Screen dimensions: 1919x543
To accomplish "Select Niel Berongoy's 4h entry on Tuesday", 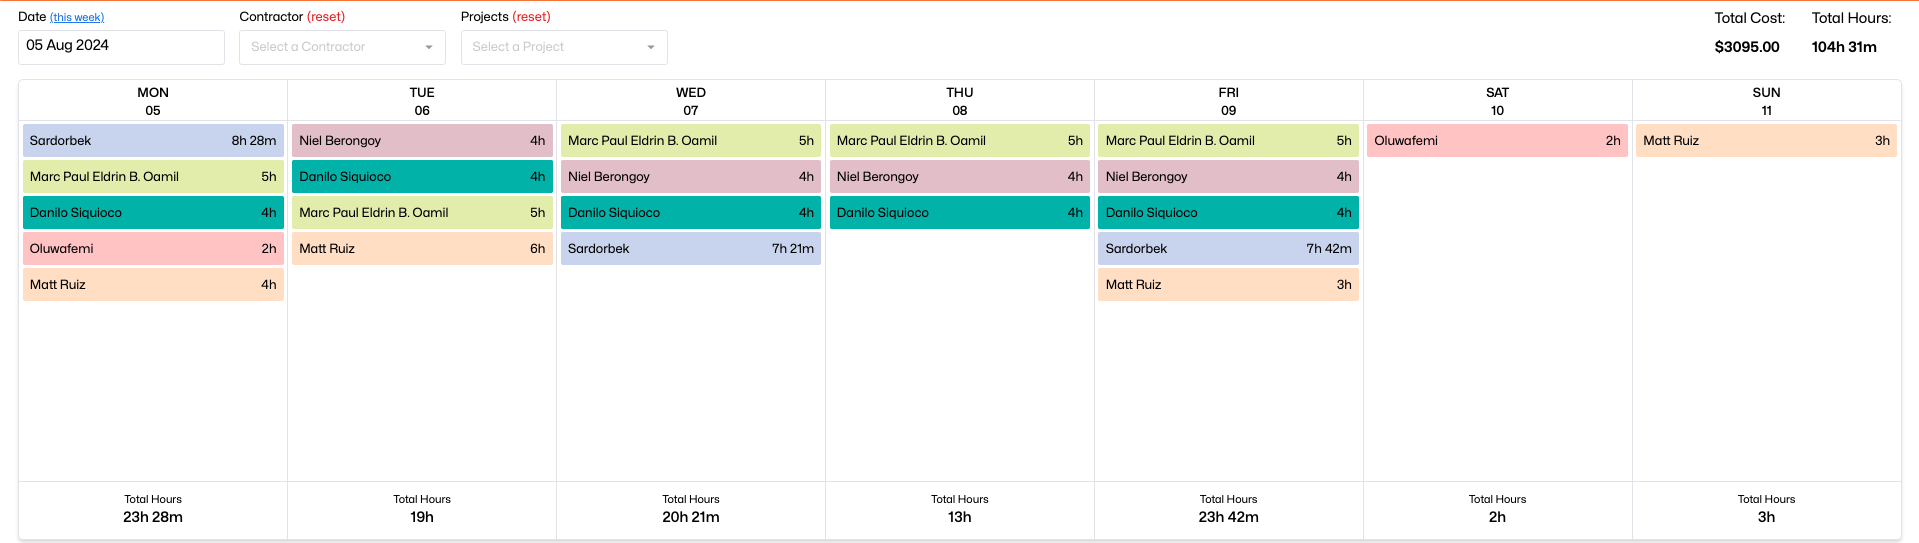I will pyautogui.click(x=422, y=141).
